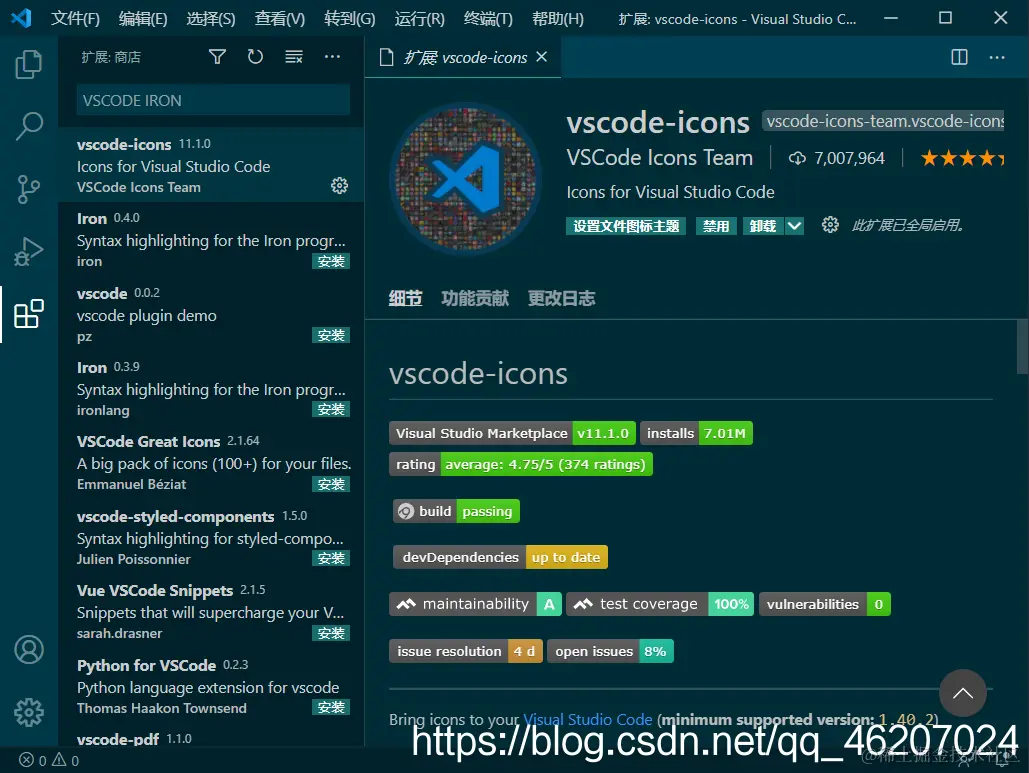Install the Iron 0.4.0 extension
The width and height of the screenshot is (1029, 773).
point(331,261)
